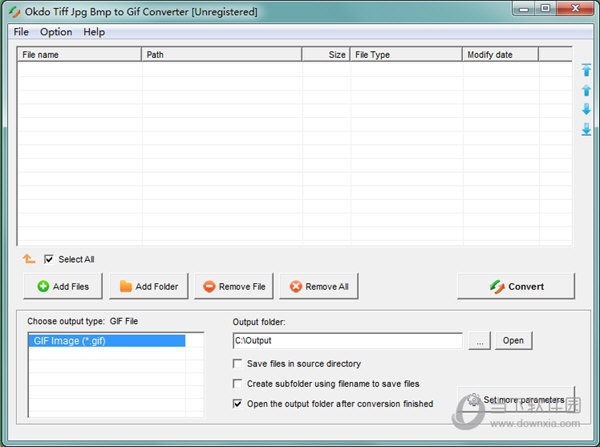This screenshot has width=600, height=447.
Task: Start conversion with Convert button
Action: click(516, 286)
